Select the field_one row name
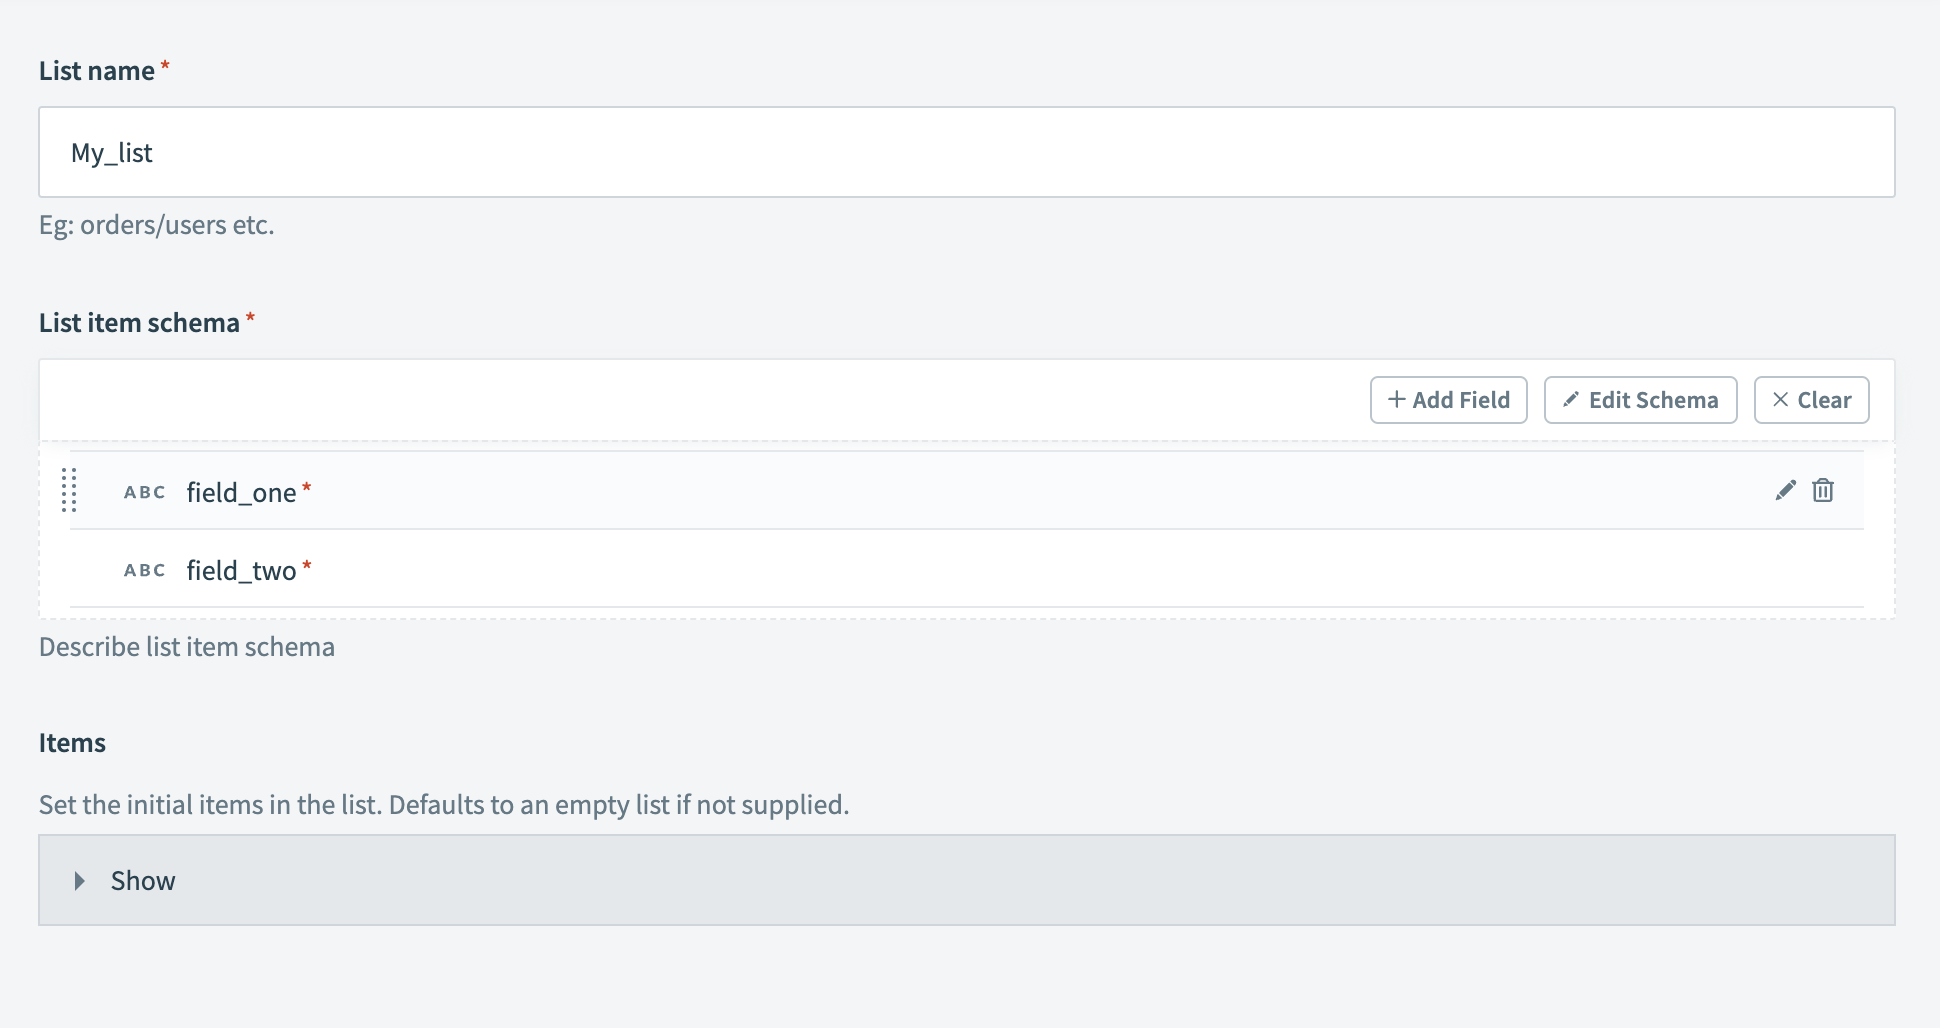1940x1028 pixels. click(241, 492)
